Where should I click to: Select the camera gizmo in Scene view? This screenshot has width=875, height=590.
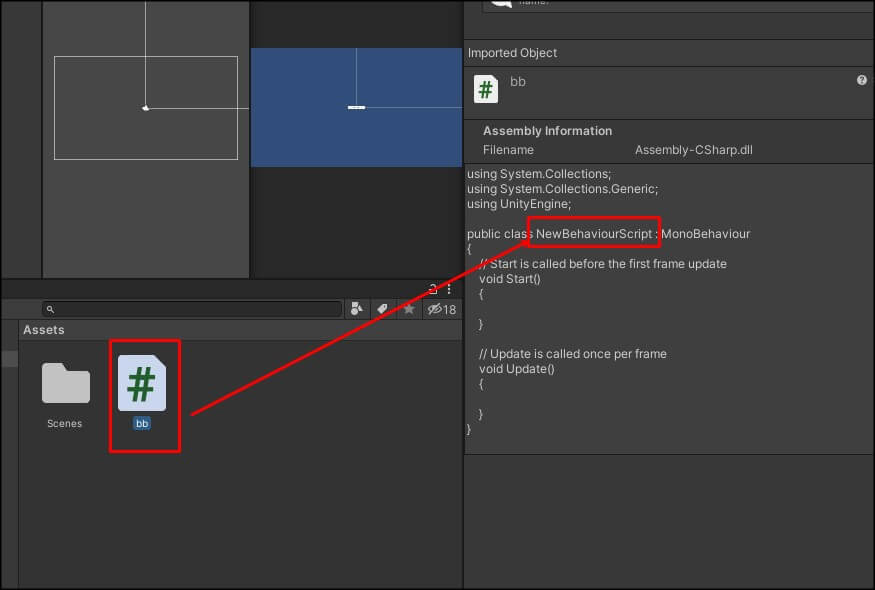[x=146, y=108]
